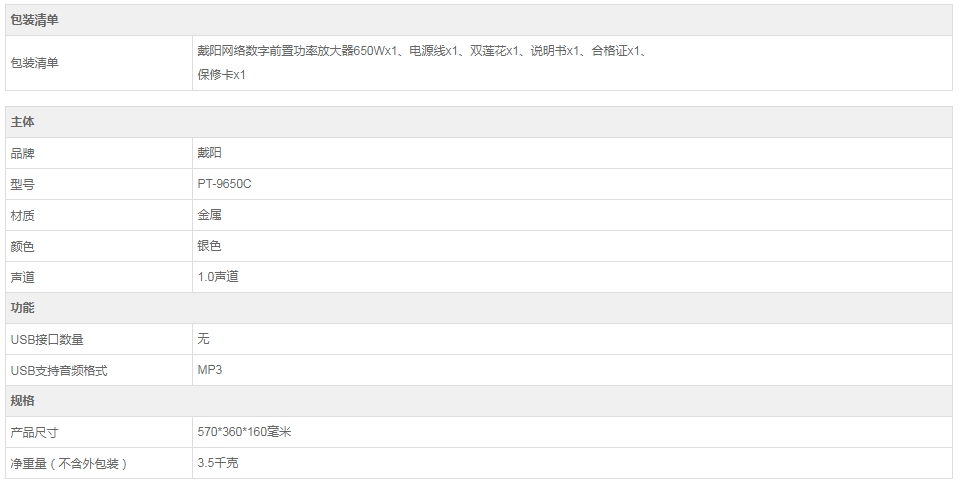Viewport: 963px width, 490px height.
Task: Click the 主体 section header
Action: (479, 122)
